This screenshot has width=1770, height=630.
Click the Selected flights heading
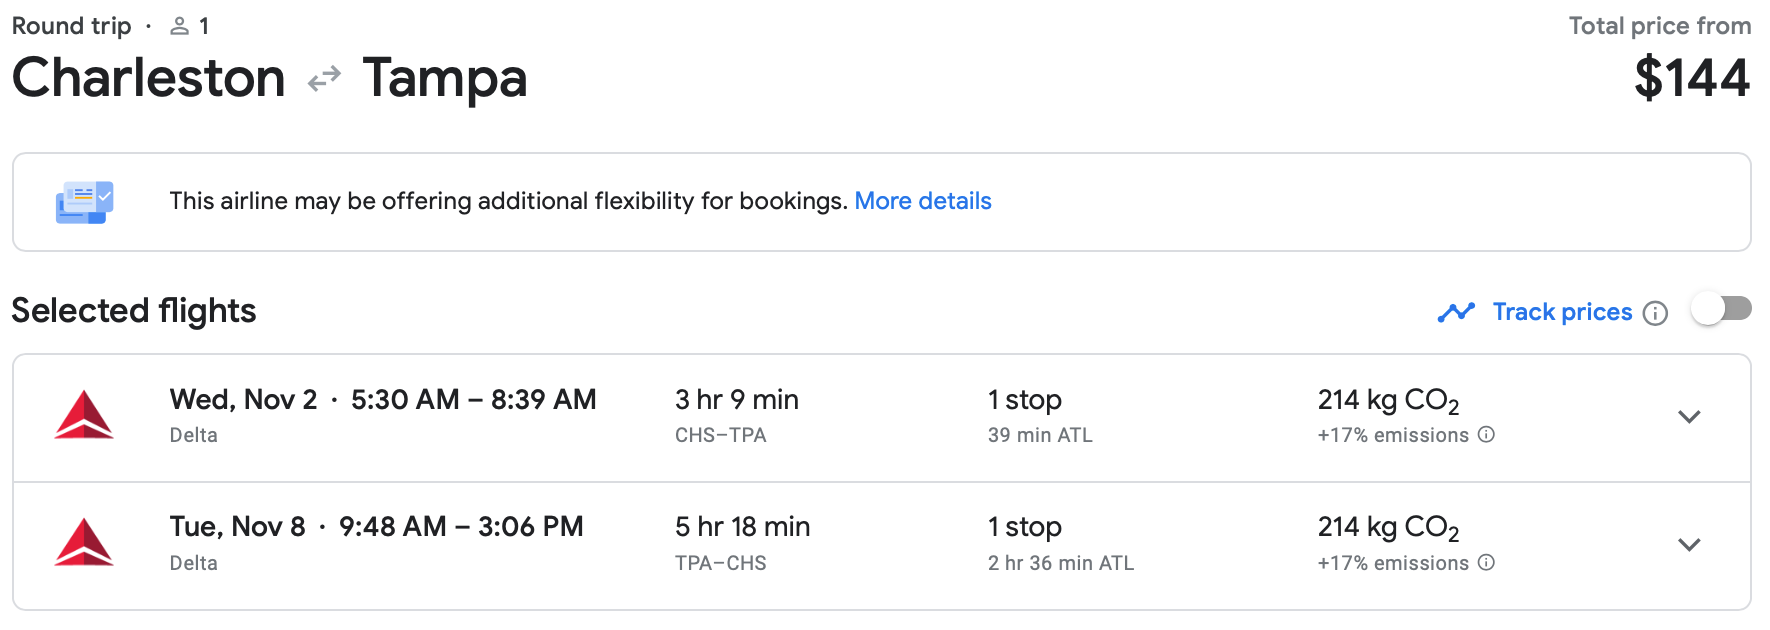tap(134, 311)
